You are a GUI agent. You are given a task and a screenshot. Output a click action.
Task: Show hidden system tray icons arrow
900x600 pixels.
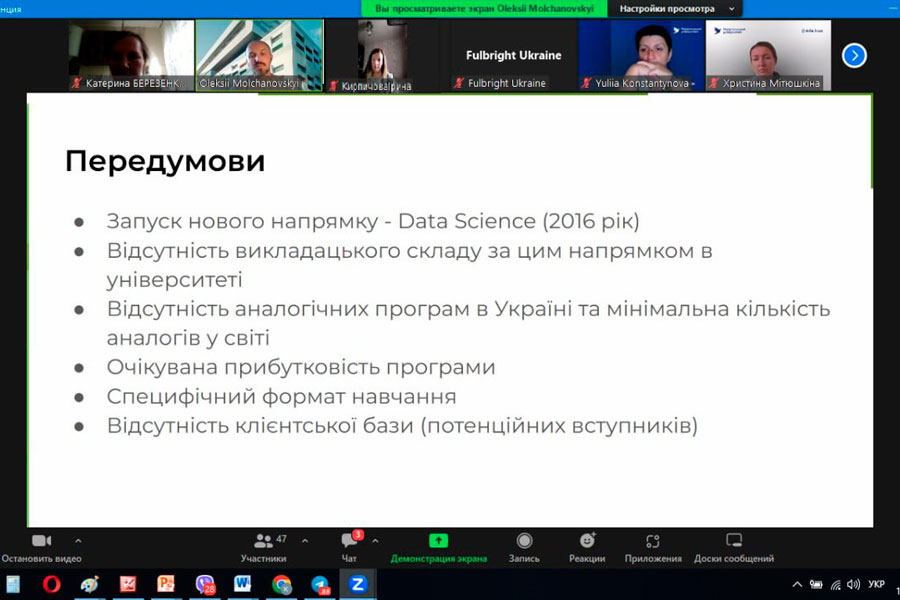(797, 584)
